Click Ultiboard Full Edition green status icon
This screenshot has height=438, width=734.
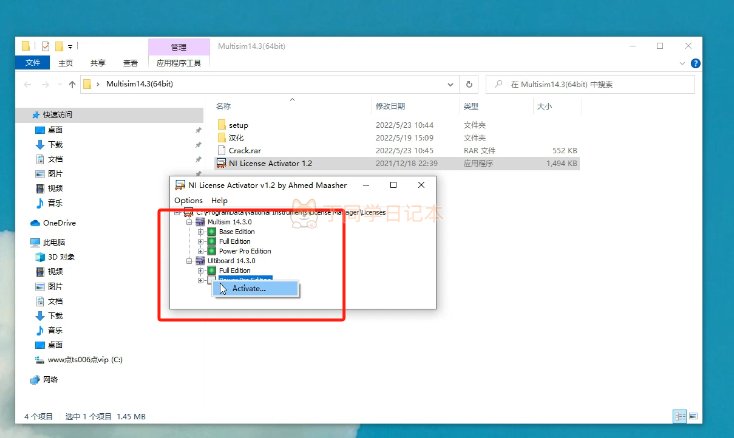click(x=212, y=270)
